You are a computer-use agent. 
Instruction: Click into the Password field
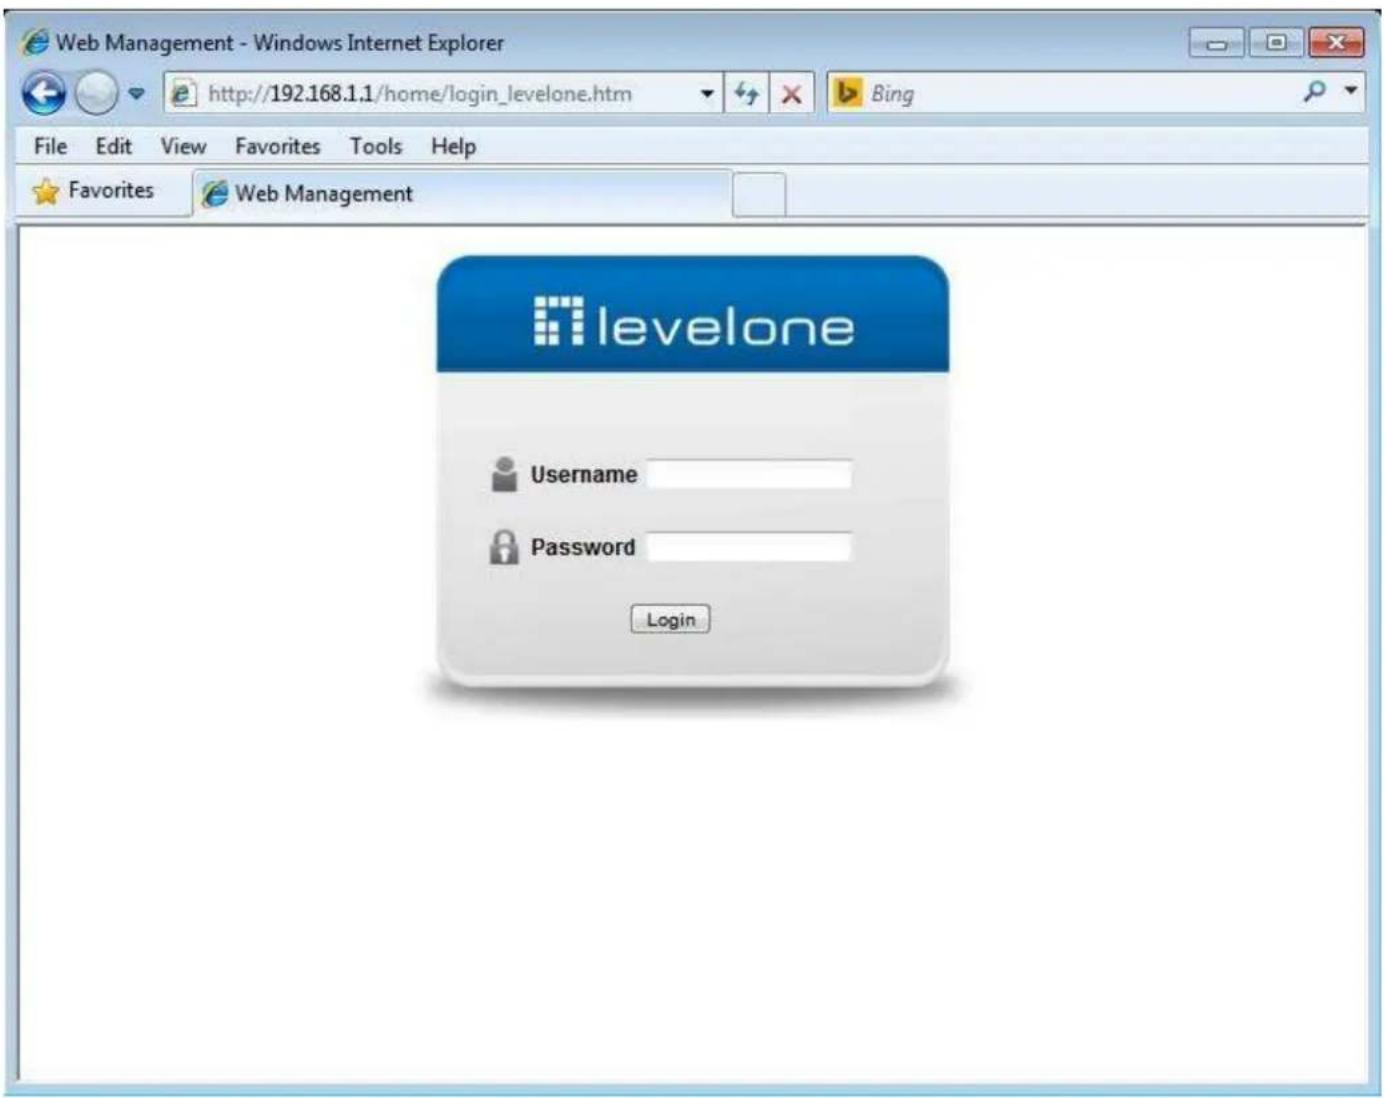pos(749,547)
